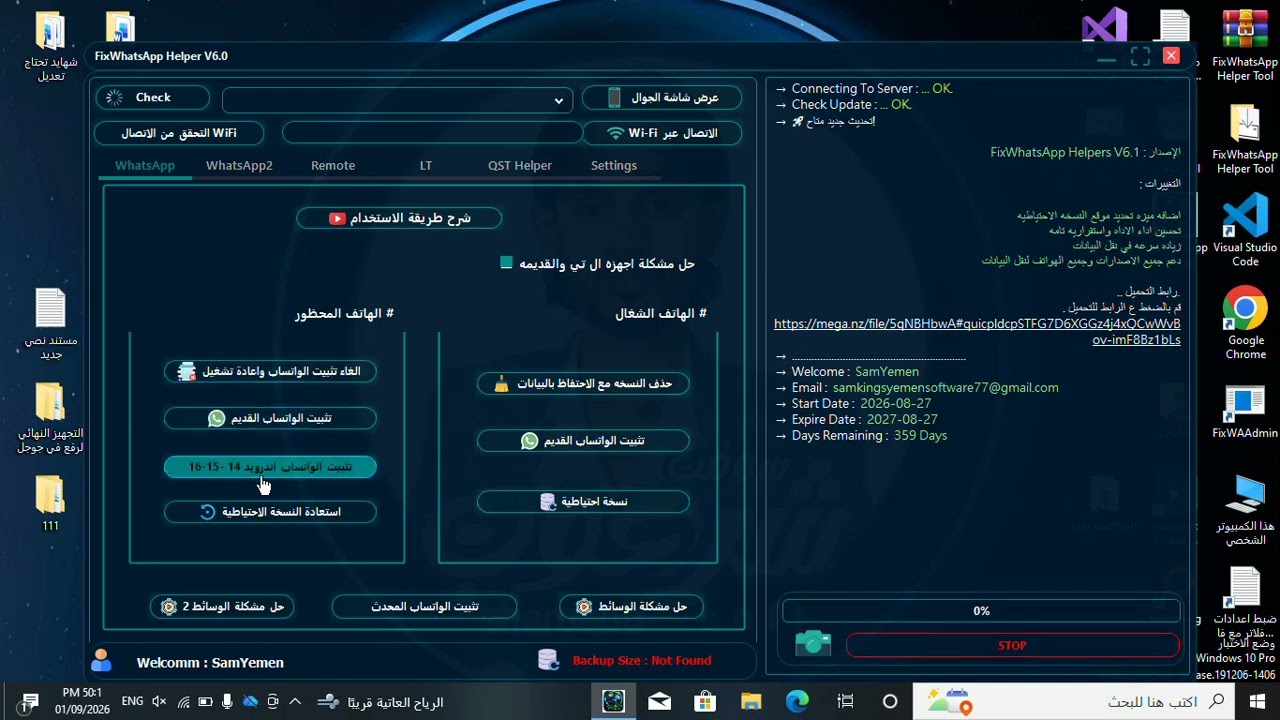Click the database icon beside Backup Size

[548, 660]
